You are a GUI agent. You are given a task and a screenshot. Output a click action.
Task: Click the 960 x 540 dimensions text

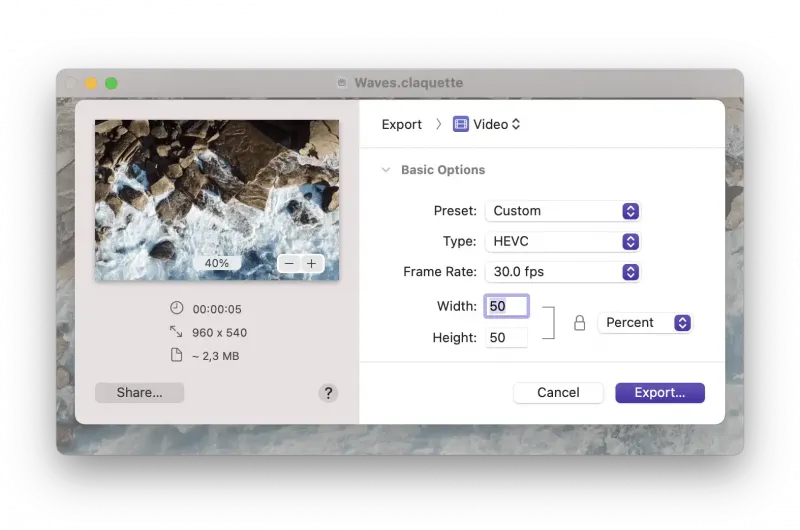click(x=219, y=333)
